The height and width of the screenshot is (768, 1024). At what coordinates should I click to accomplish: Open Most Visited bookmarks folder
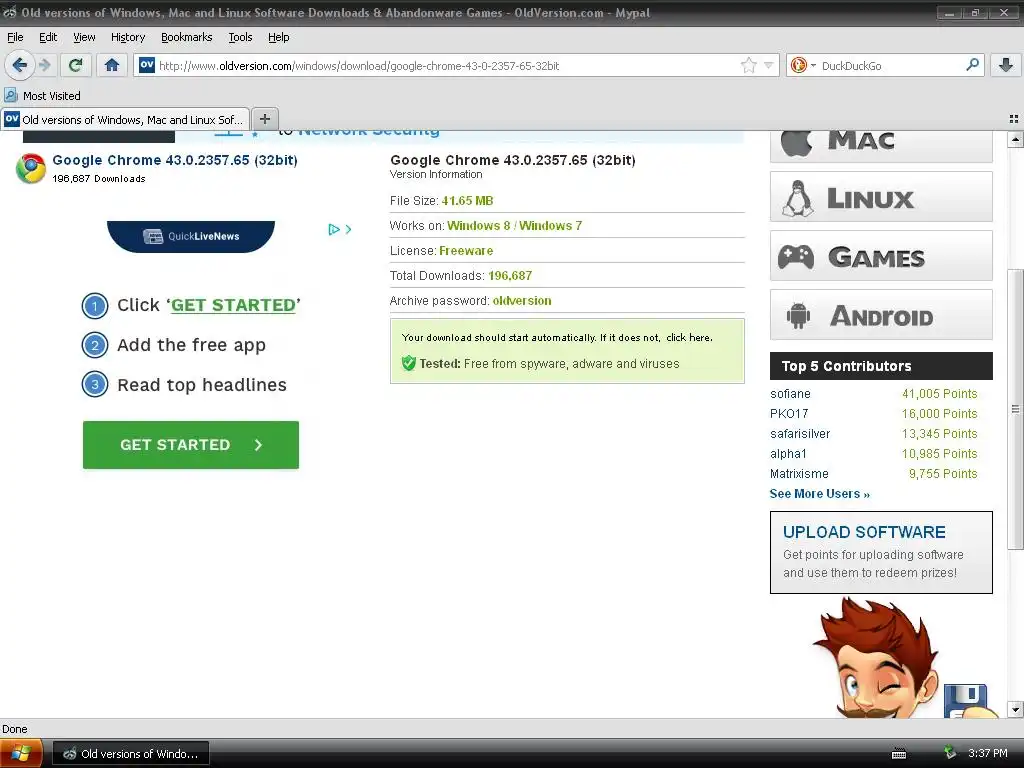42,95
